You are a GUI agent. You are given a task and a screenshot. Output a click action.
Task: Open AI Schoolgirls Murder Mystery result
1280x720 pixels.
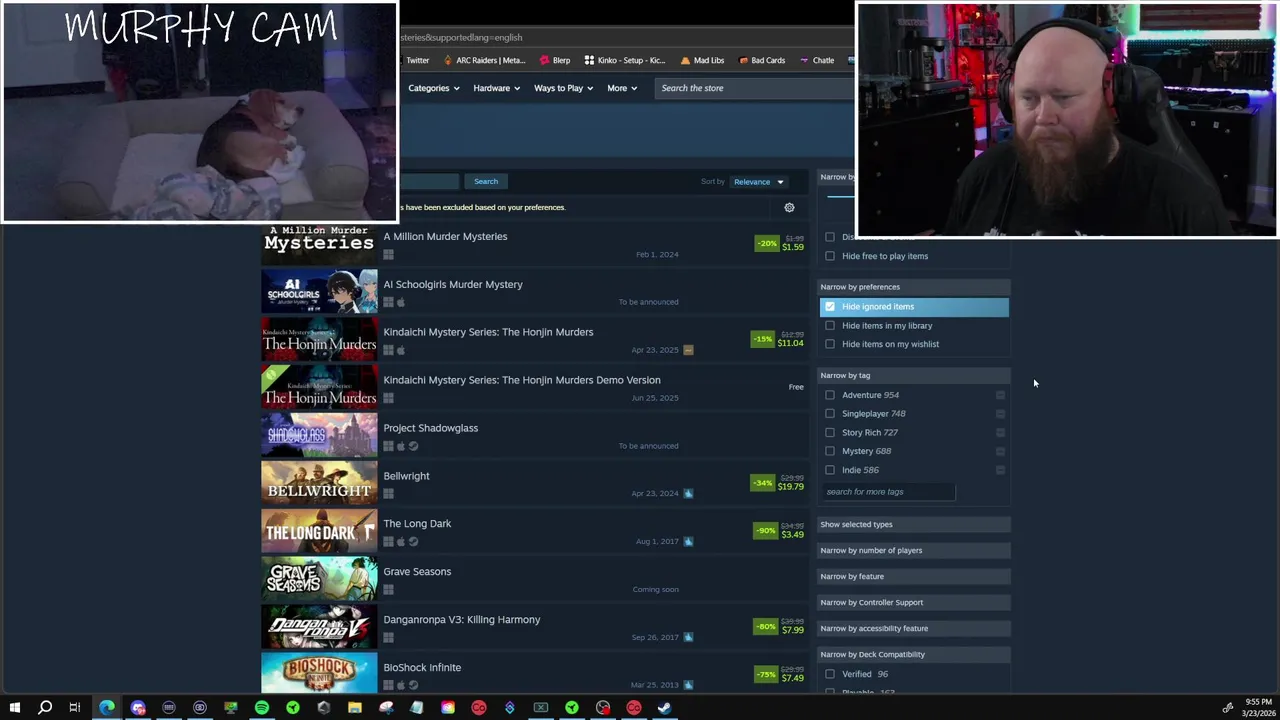pos(532,292)
